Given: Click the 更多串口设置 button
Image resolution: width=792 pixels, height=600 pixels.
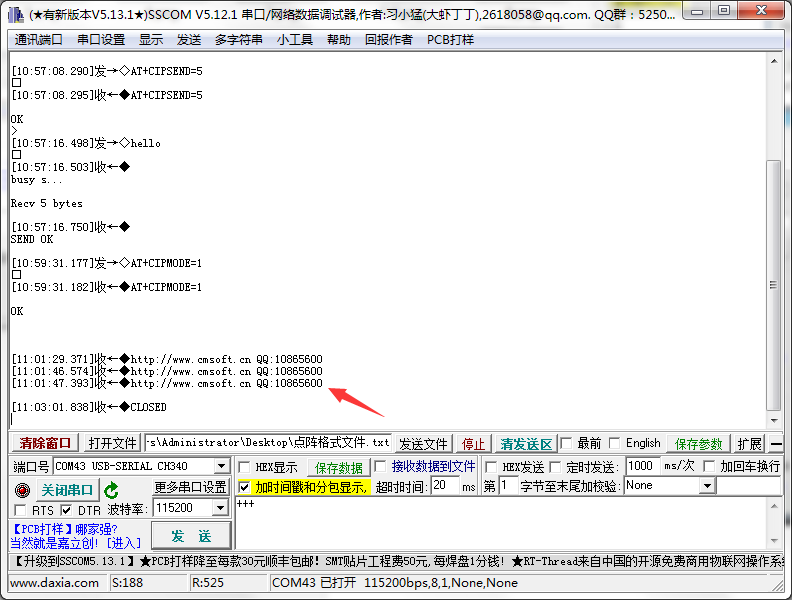Looking at the screenshot, I should pyautogui.click(x=190, y=487).
